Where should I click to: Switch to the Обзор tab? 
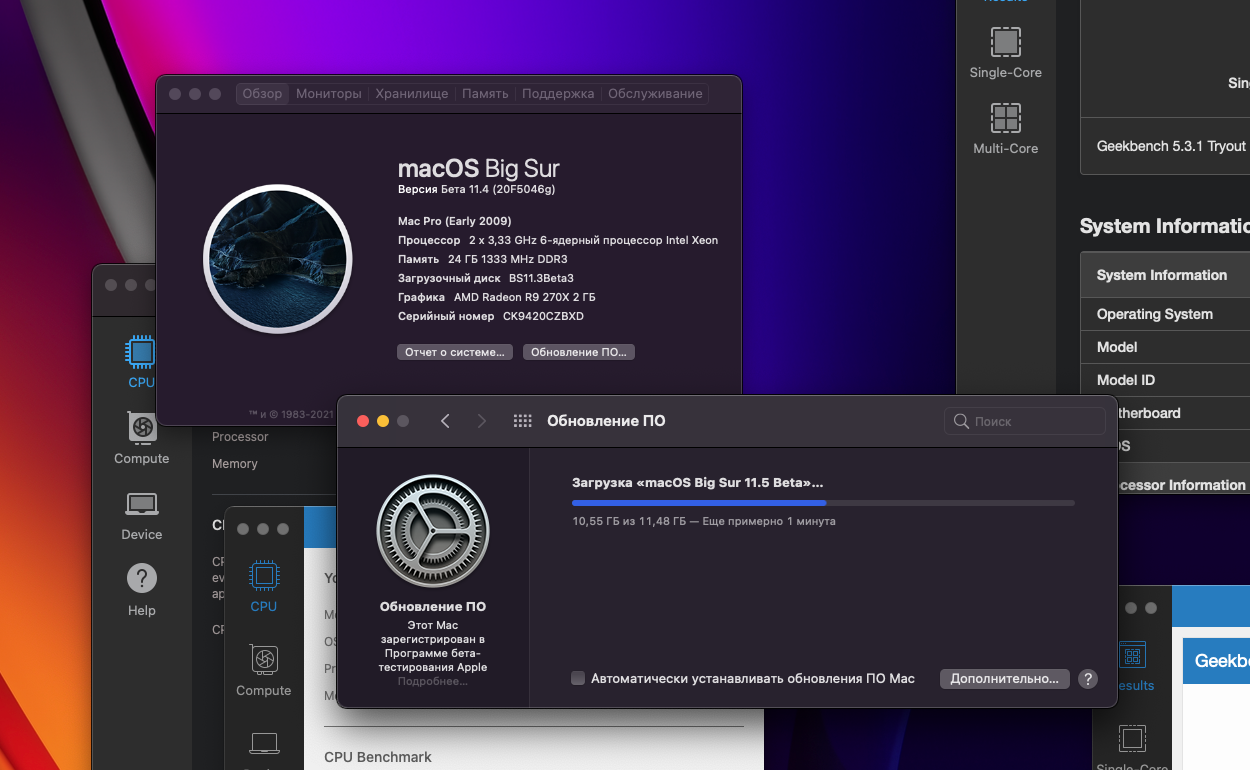(x=262, y=94)
